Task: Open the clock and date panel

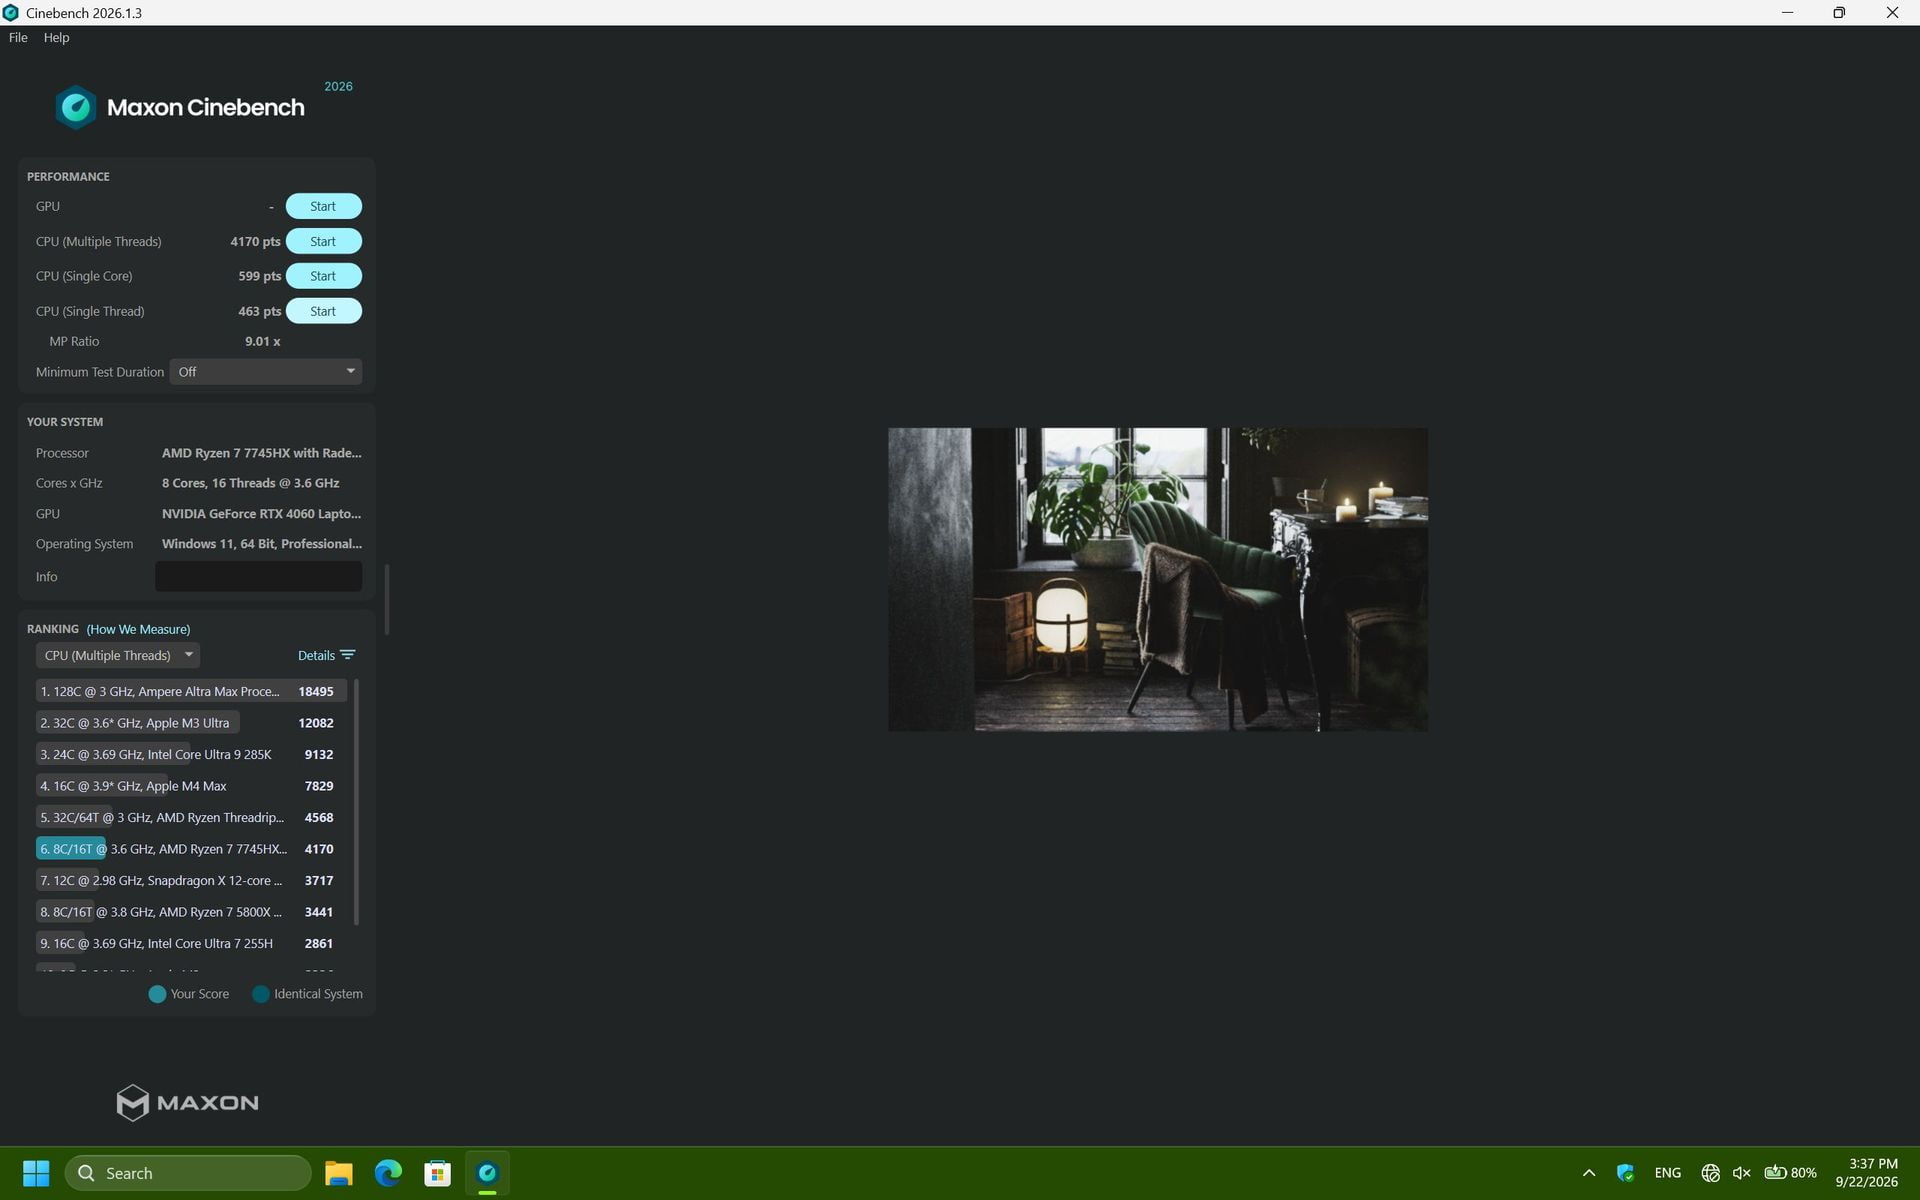Action: pos(1866,1173)
